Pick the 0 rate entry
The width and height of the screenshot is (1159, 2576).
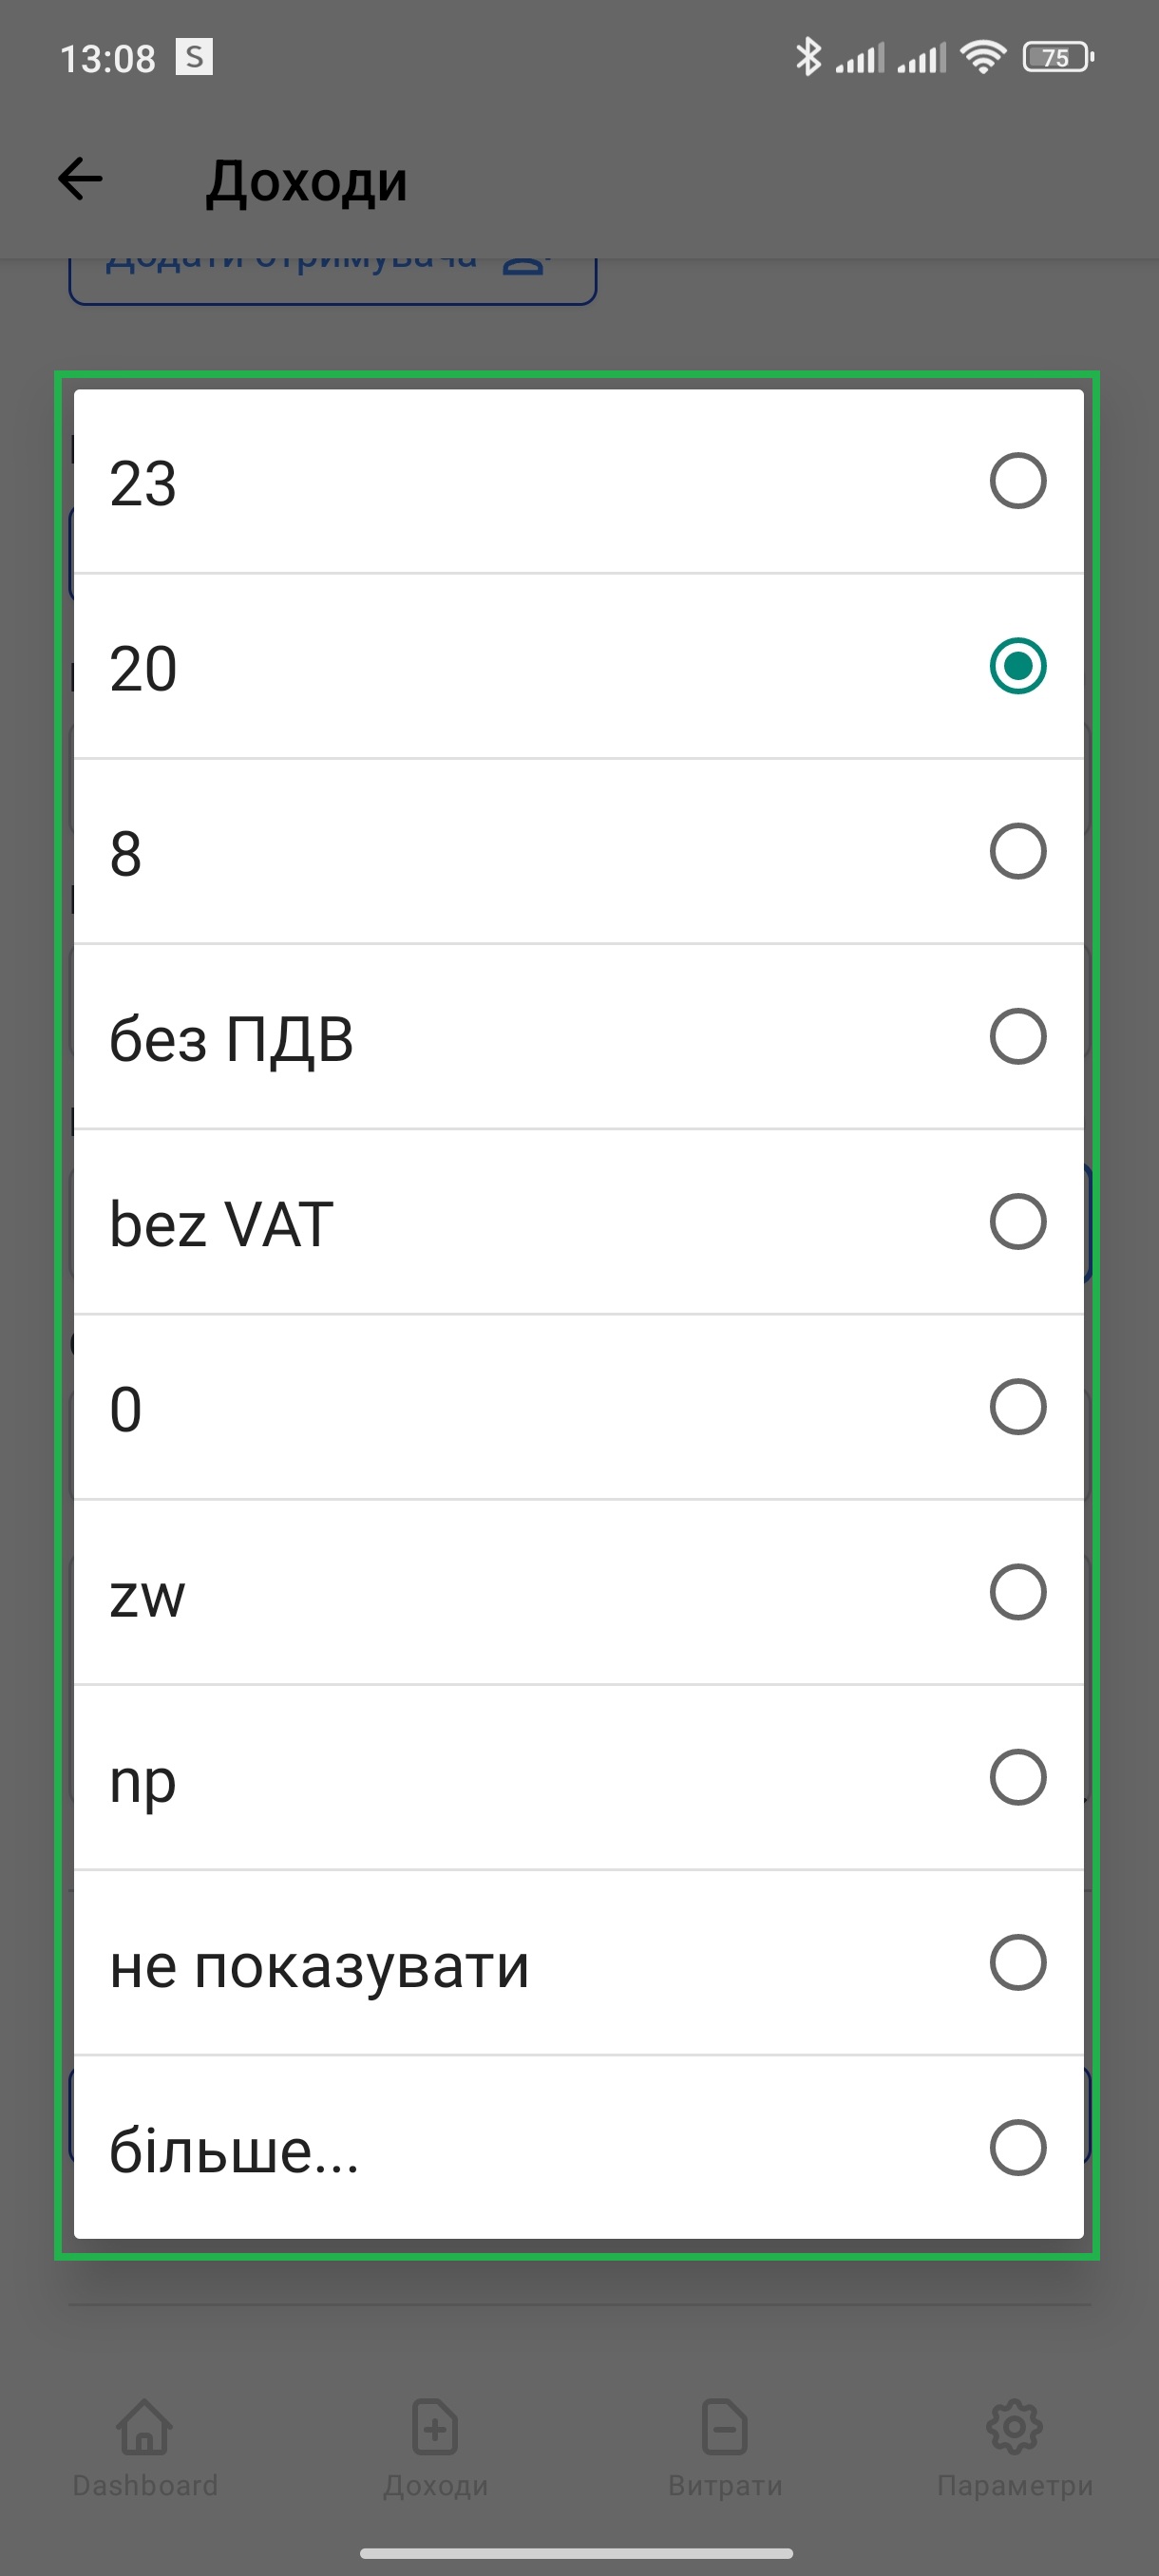coord(1018,1407)
